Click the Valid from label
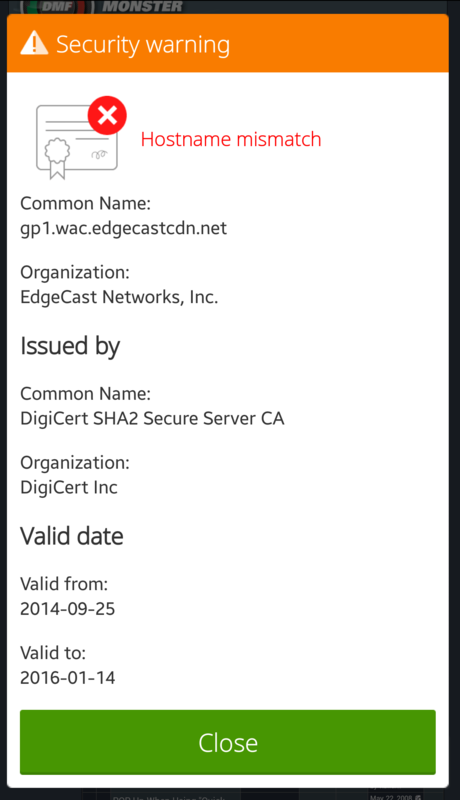 64,584
